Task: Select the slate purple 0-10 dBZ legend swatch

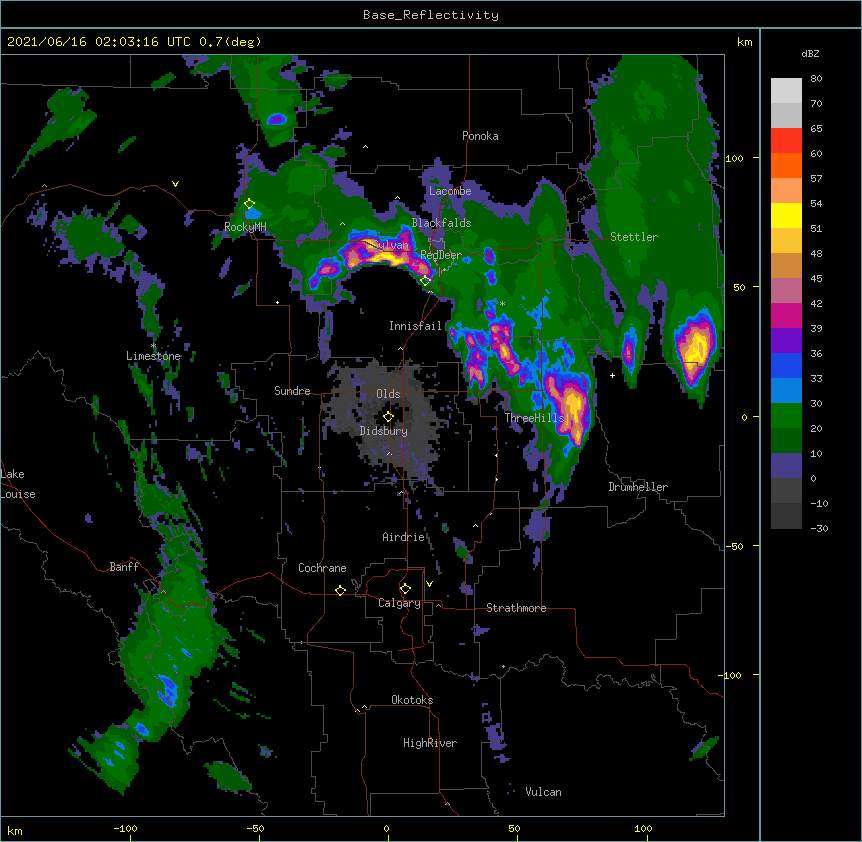Action: pyautogui.click(x=786, y=466)
